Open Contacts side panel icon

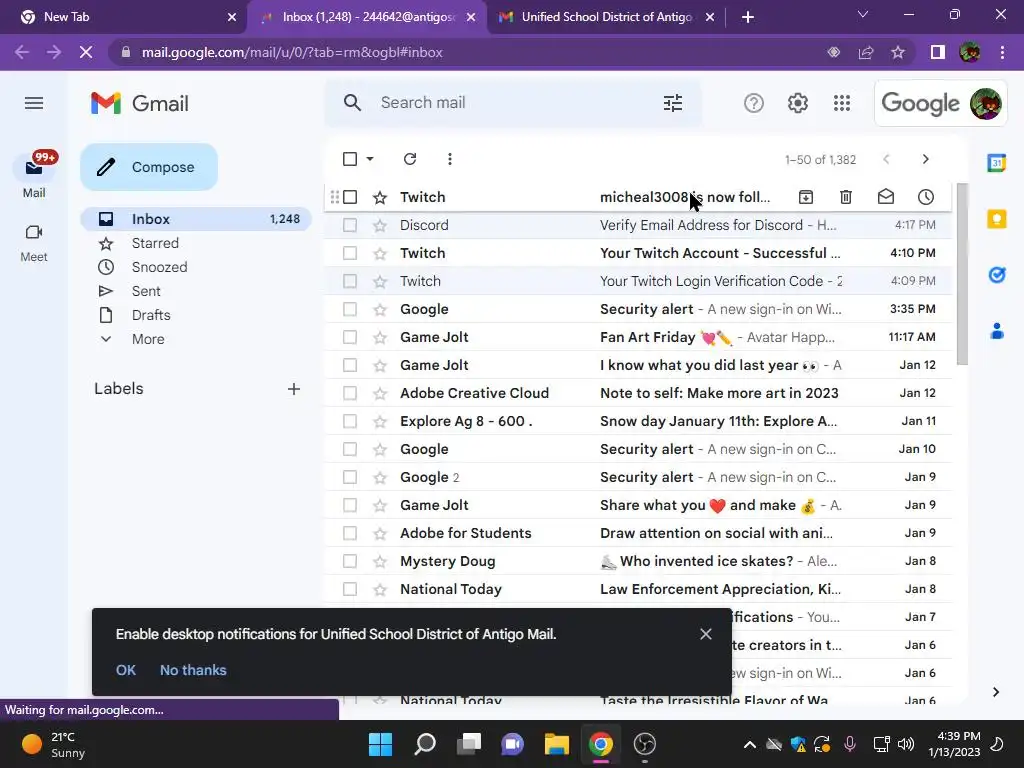(x=997, y=331)
